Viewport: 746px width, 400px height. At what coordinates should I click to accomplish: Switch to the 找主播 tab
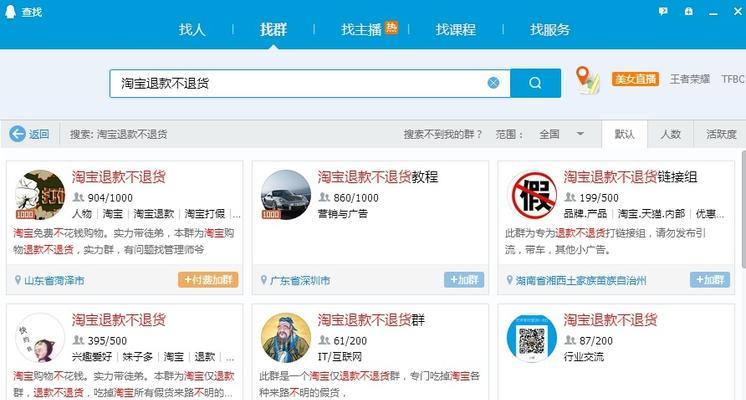coord(361,30)
